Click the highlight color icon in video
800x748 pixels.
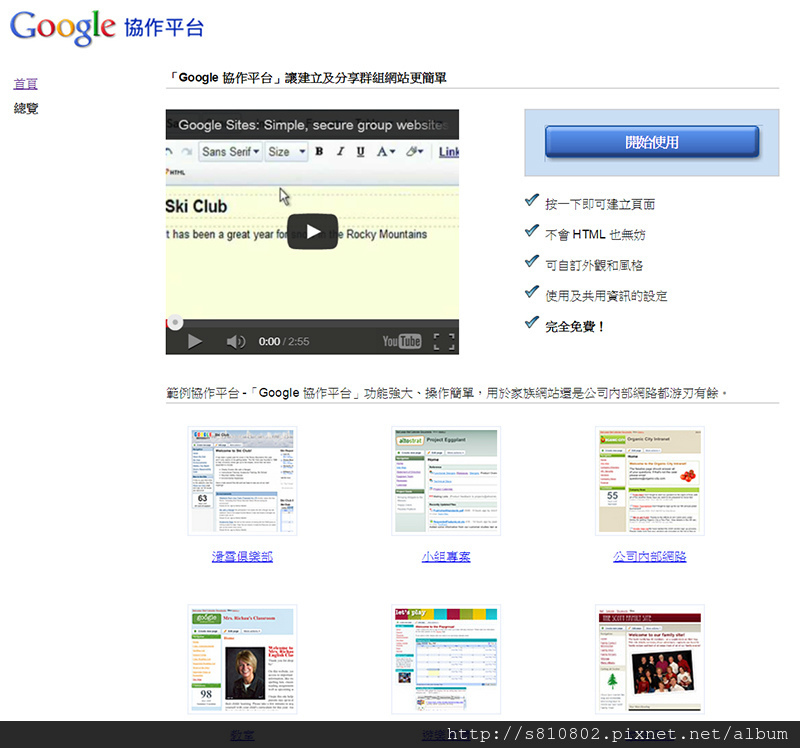point(414,152)
